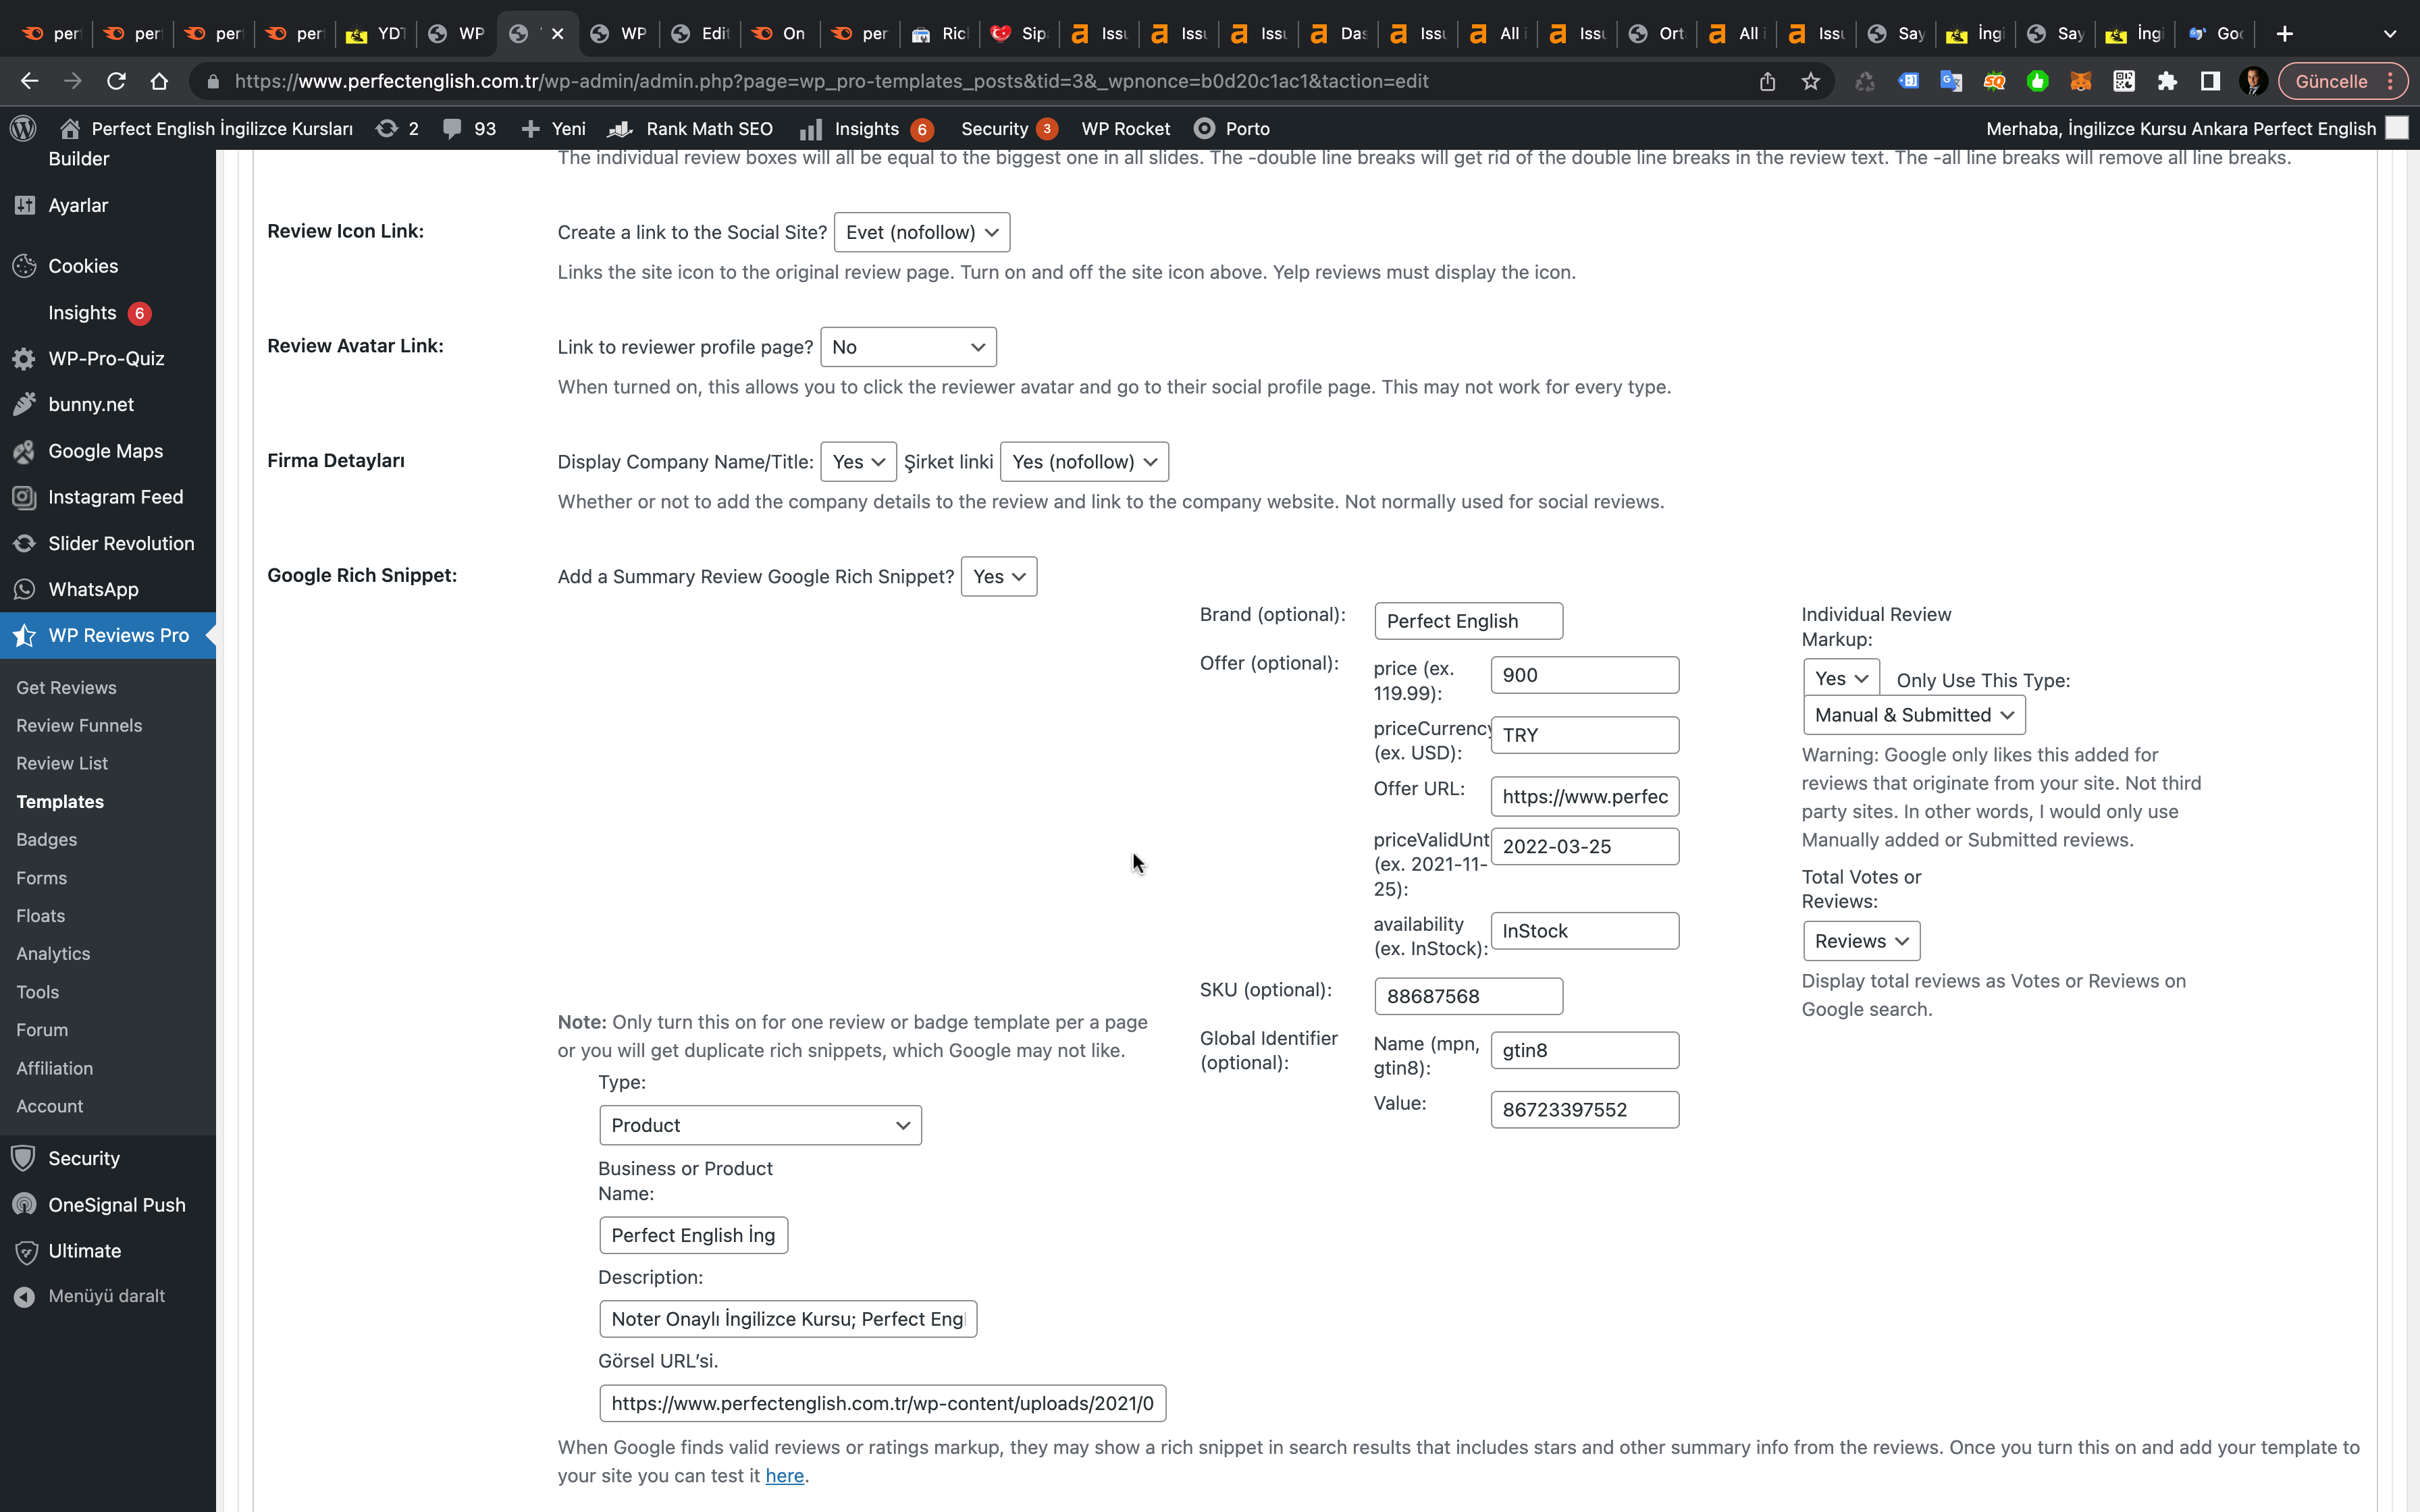Open Templates section in sidebar
2420x1512 pixels.
59,801
